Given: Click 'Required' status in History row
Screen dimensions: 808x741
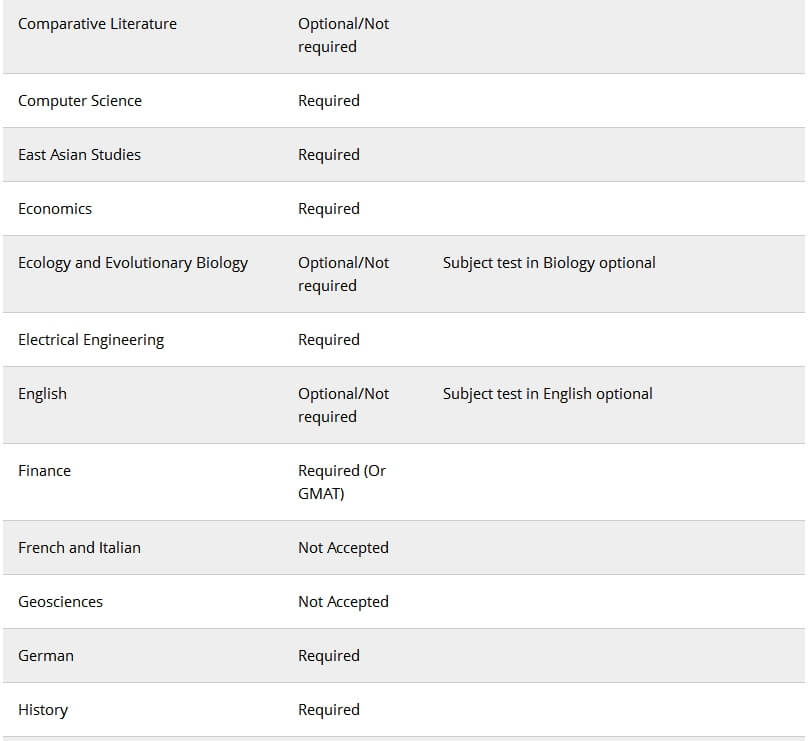Looking at the screenshot, I should pos(328,710).
